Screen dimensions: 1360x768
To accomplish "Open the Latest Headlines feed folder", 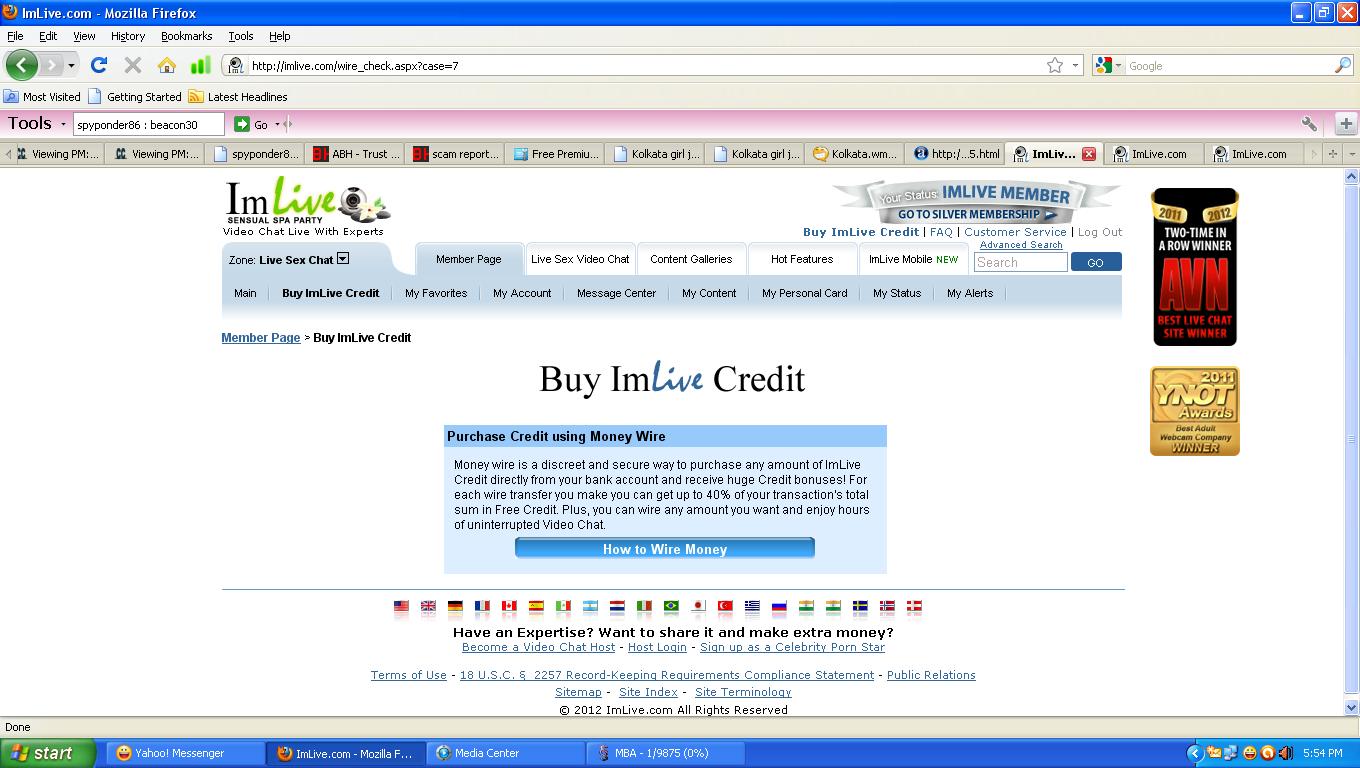I will [x=238, y=97].
